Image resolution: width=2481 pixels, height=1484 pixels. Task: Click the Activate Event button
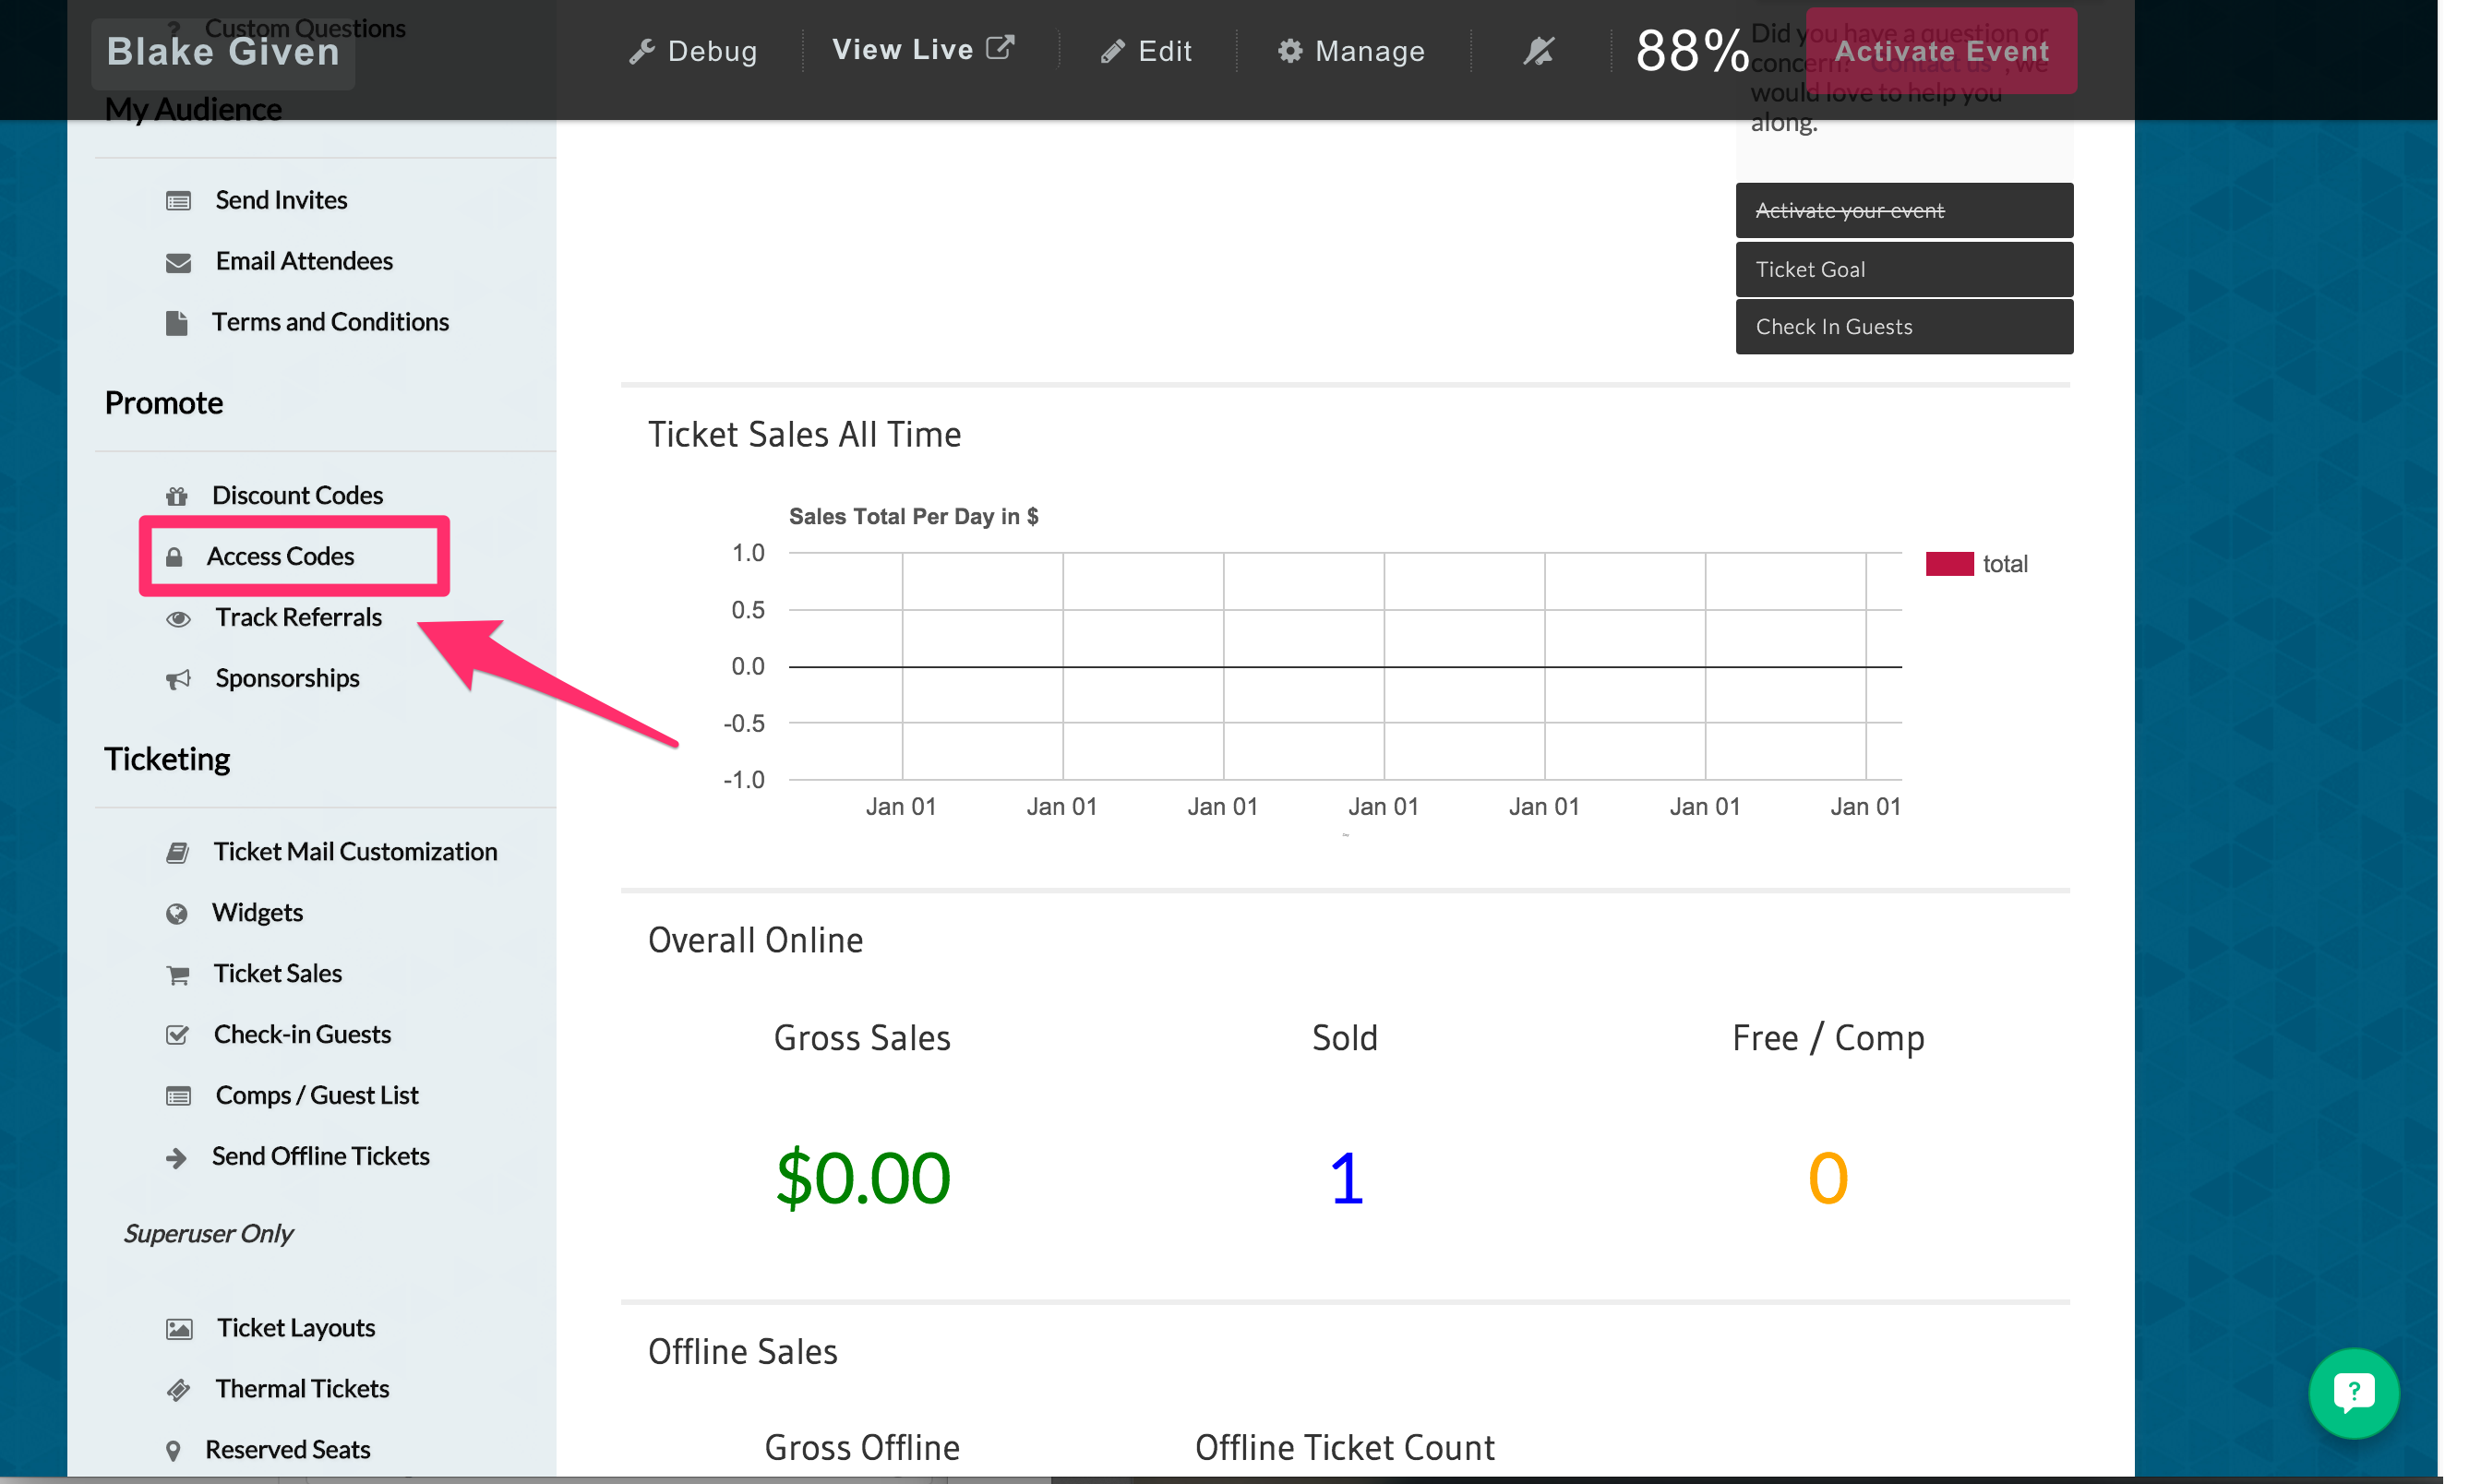(x=1940, y=51)
